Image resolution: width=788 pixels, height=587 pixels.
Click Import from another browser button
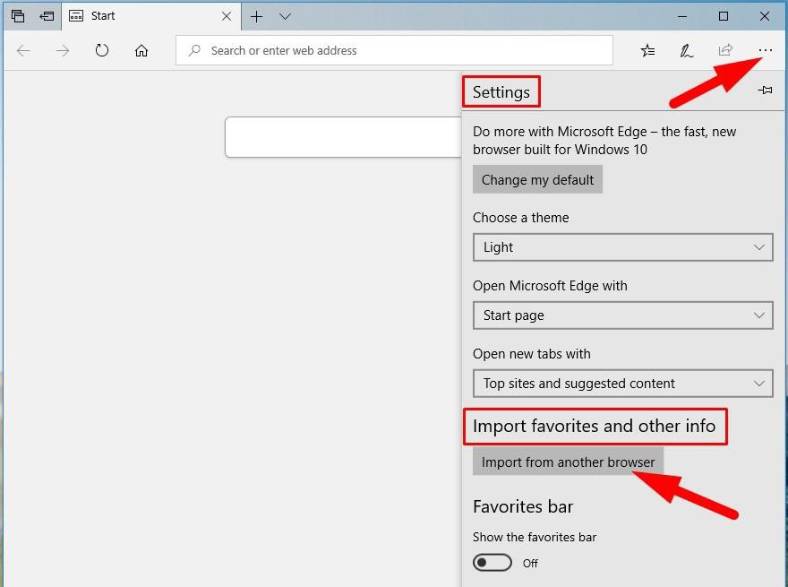(x=568, y=462)
